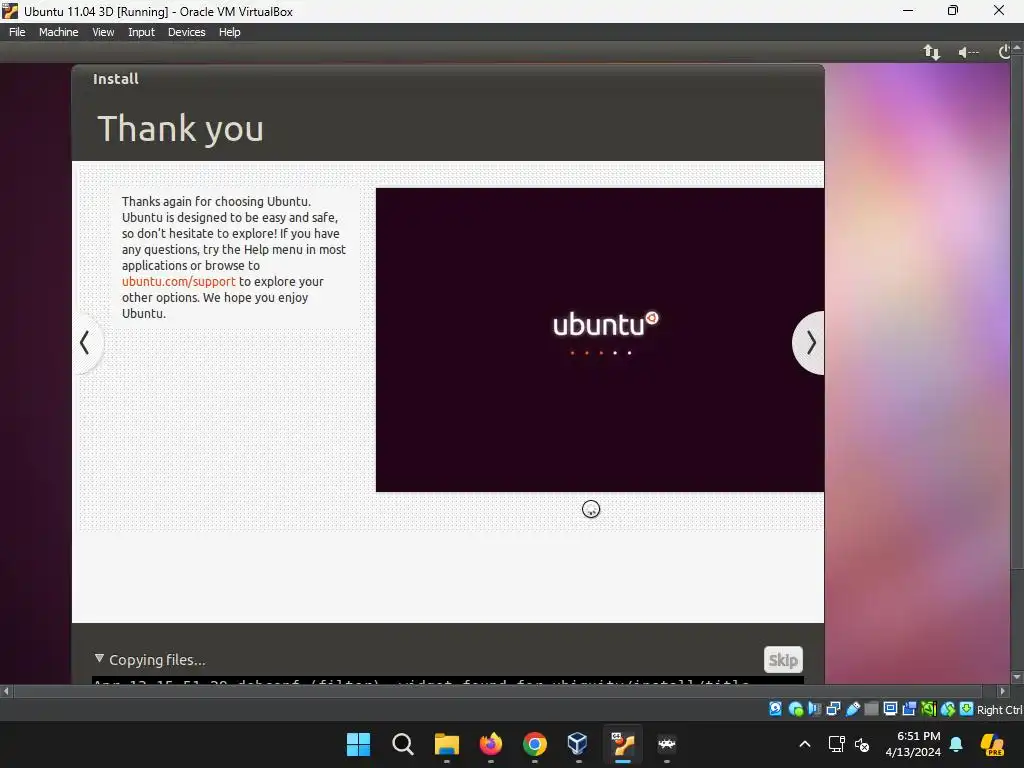Collapse the Copying files details expander

coord(99,658)
